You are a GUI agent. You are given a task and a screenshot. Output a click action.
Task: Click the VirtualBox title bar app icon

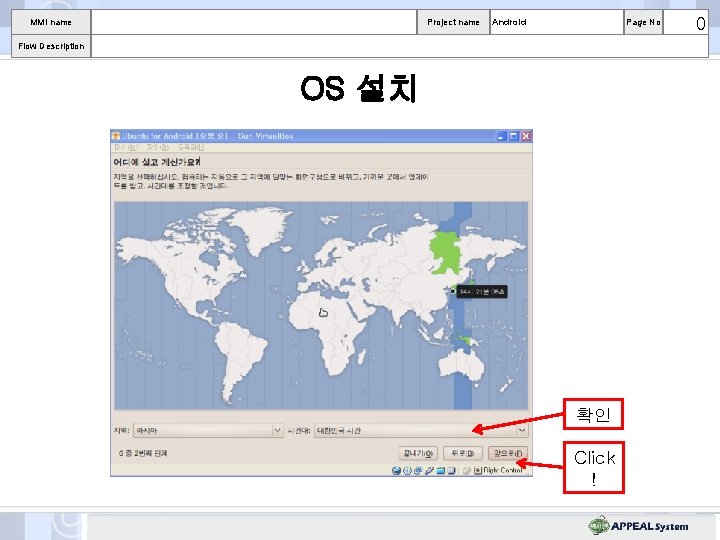[x=116, y=136]
